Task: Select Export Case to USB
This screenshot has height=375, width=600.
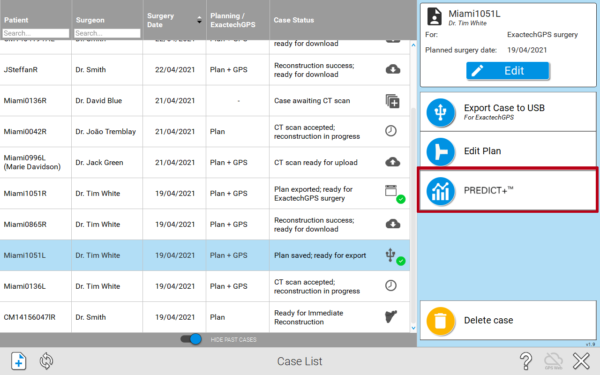Action: tap(508, 112)
